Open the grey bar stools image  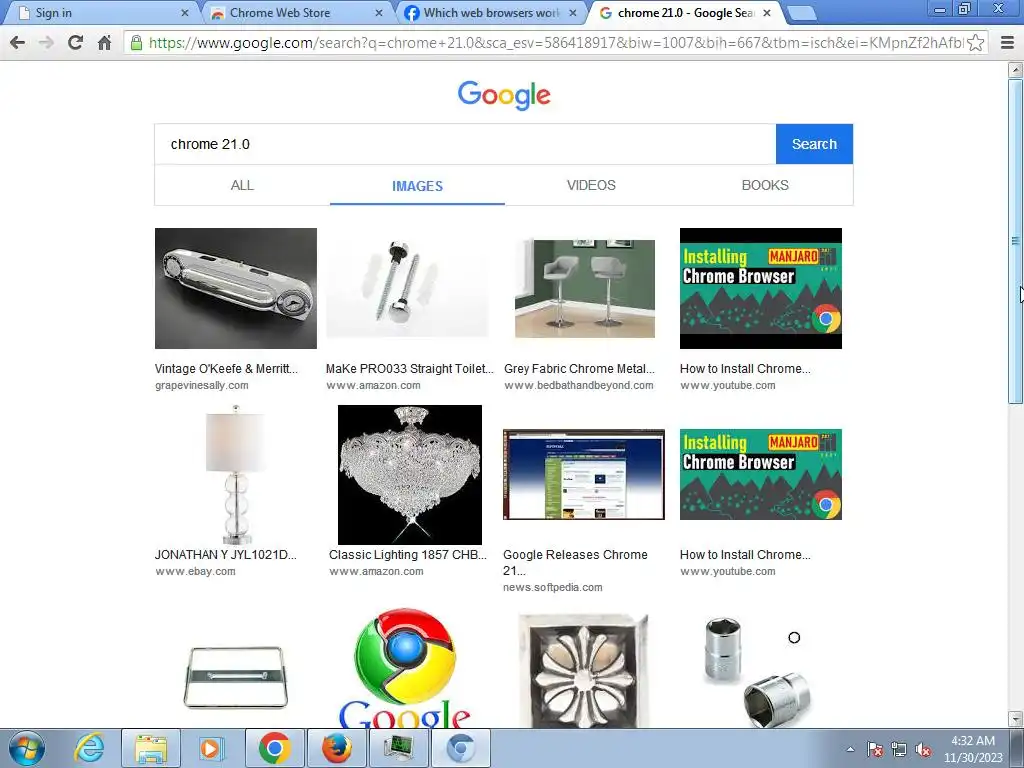tap(584, 289)
